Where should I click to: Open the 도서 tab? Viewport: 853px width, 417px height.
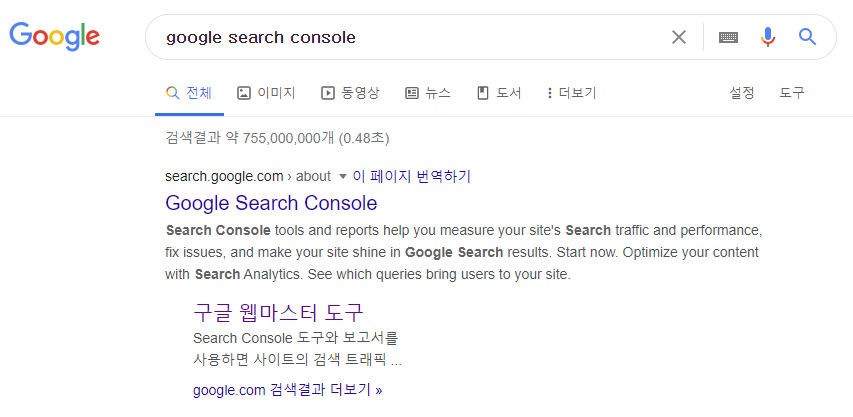point(499,93)
